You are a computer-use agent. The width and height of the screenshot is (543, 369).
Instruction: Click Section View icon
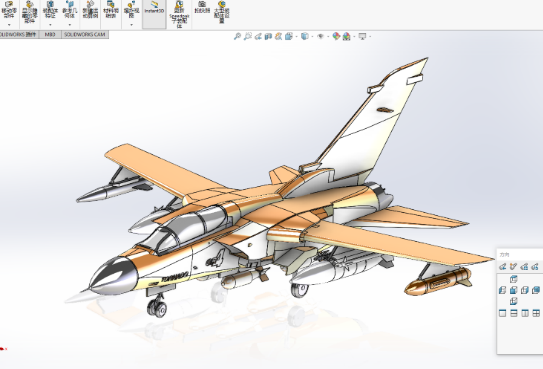point(268,36)
